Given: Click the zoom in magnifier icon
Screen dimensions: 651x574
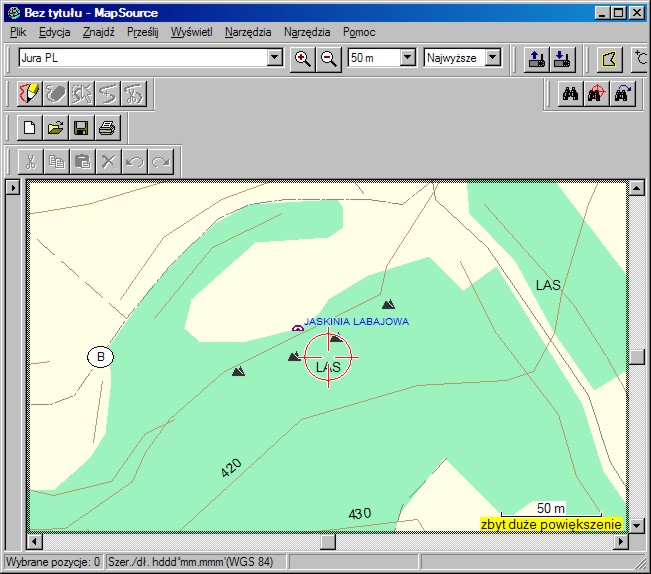Looking at the screenshot, I should pos(303,58).
